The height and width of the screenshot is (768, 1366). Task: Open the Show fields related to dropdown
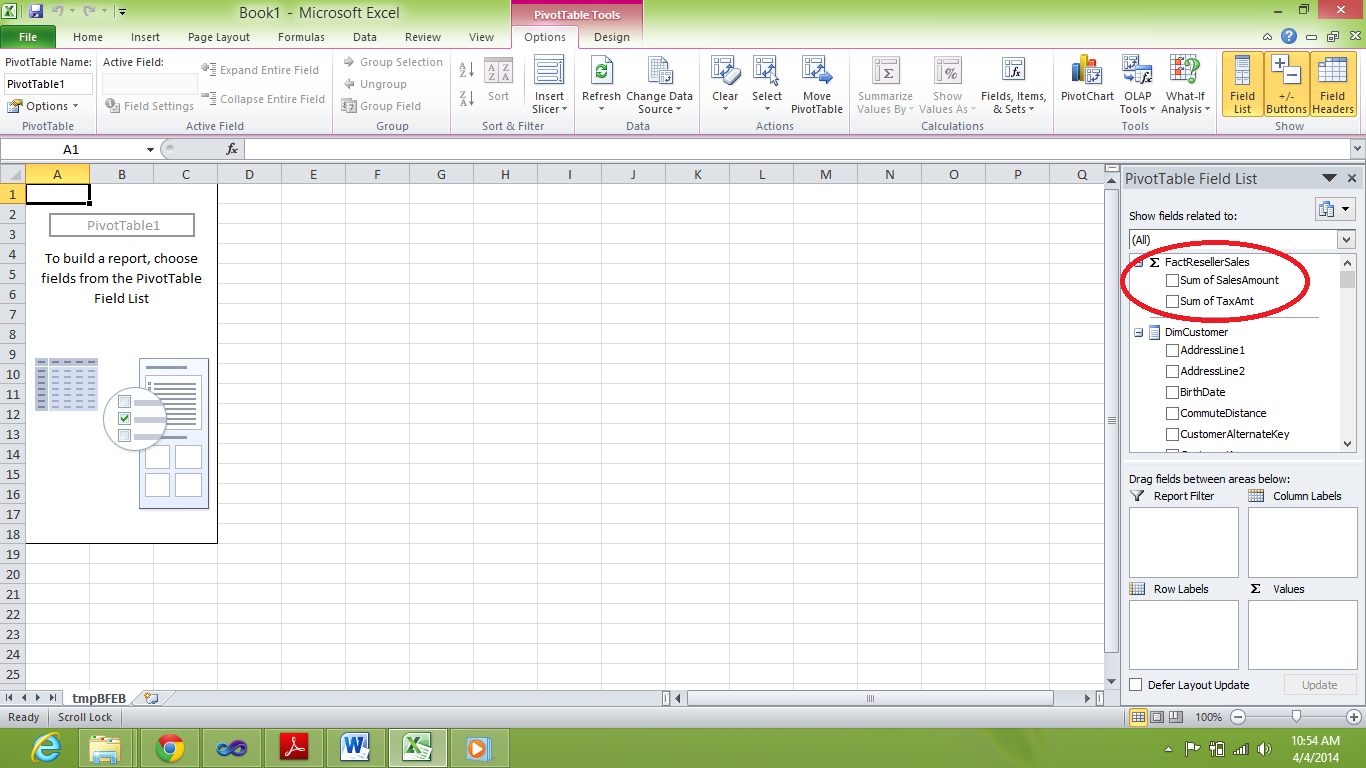[1242, 240]
